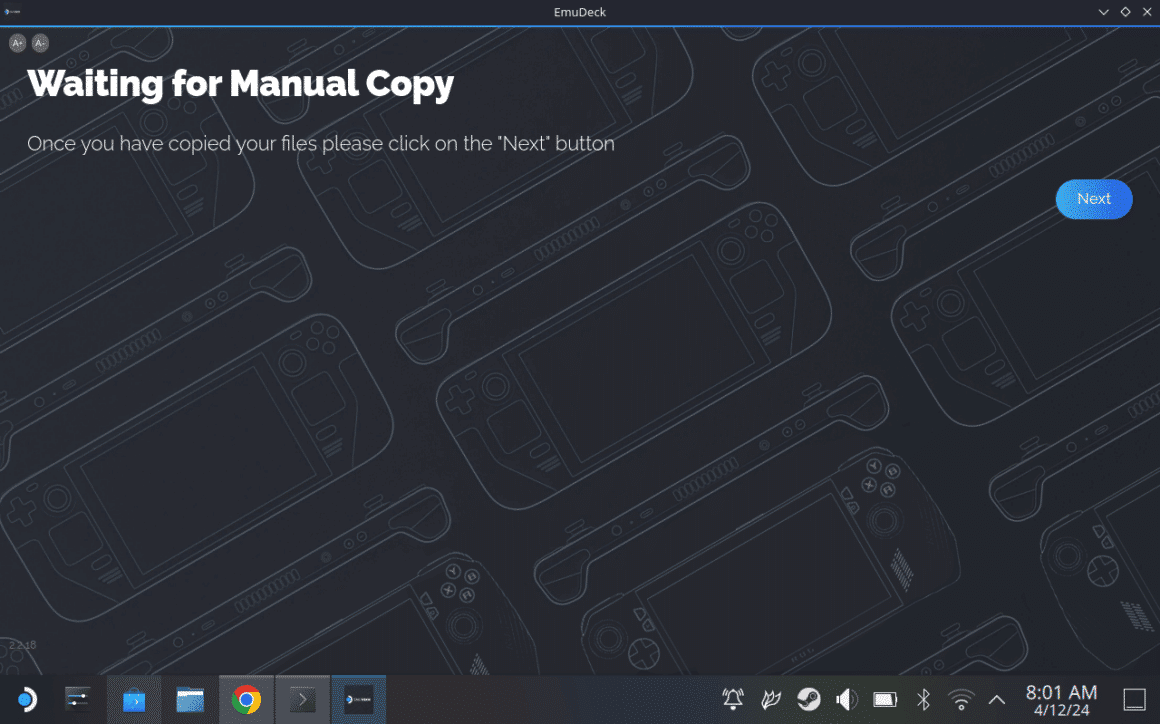This screenshot has height=724, width=1160.
Task: Open the audio volume tray control
Action: point(846,699)
